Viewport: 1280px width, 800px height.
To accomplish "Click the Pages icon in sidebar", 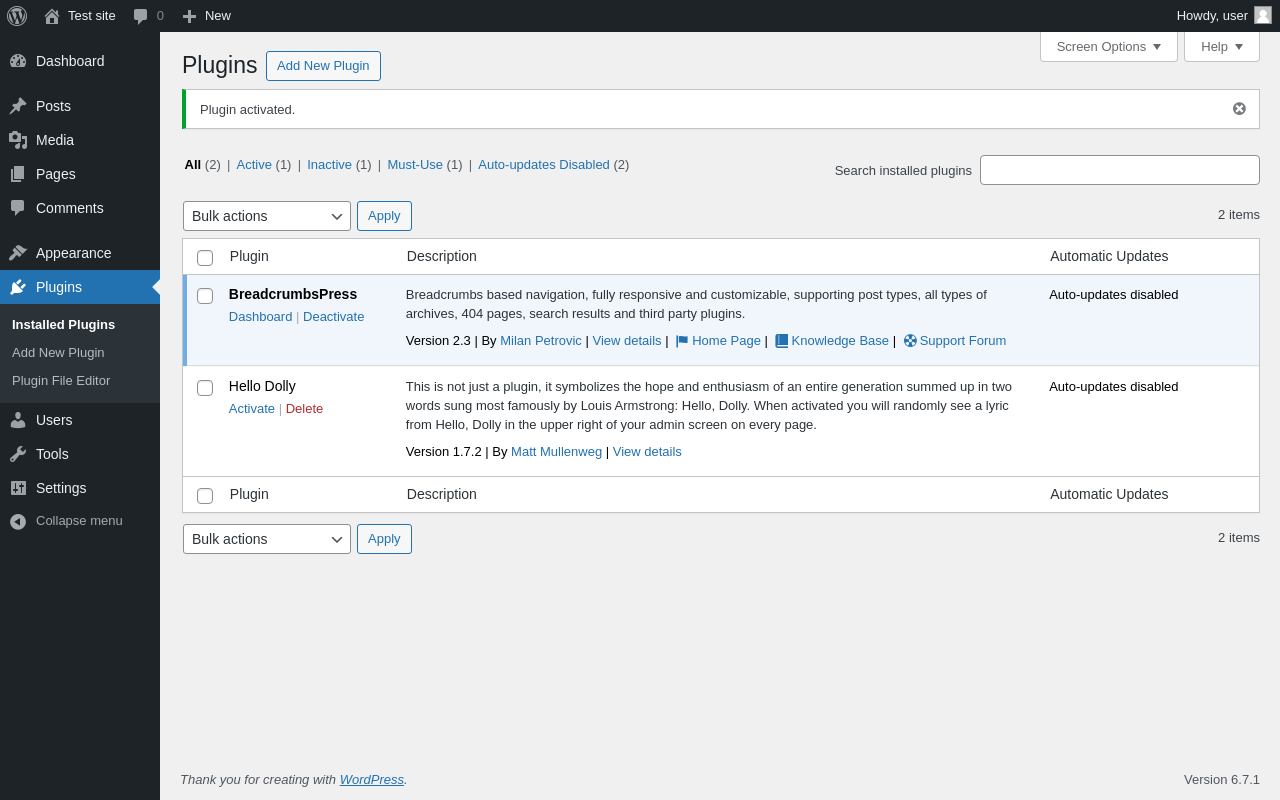I will pos(18,174).
